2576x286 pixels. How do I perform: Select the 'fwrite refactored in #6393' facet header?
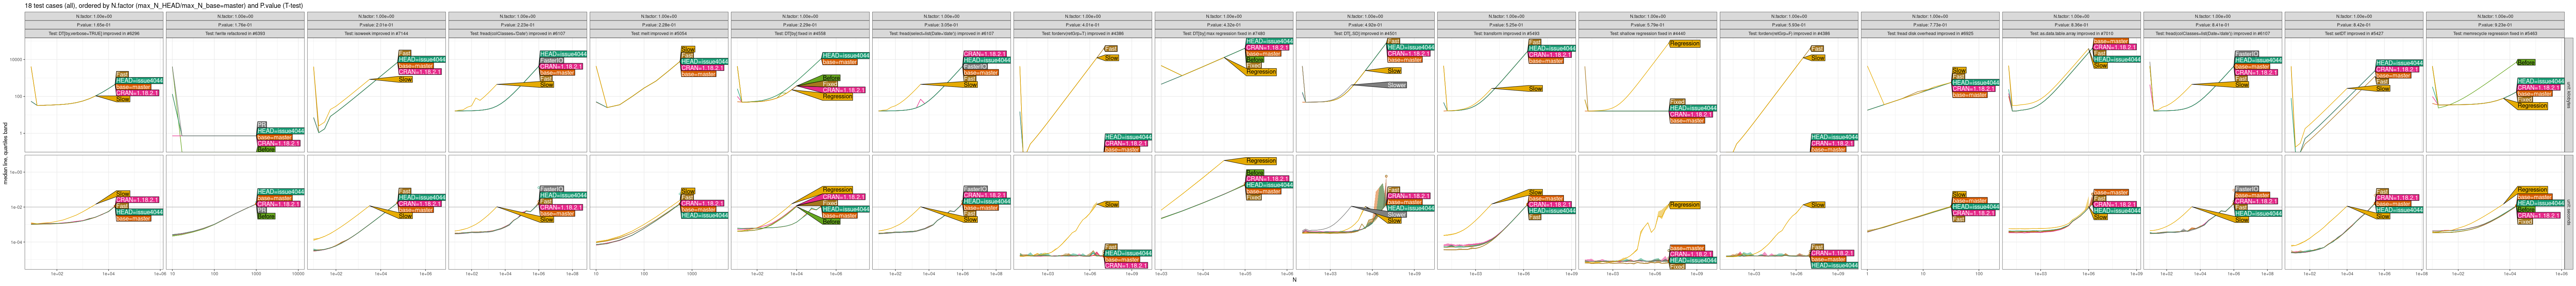coord(236,33)
